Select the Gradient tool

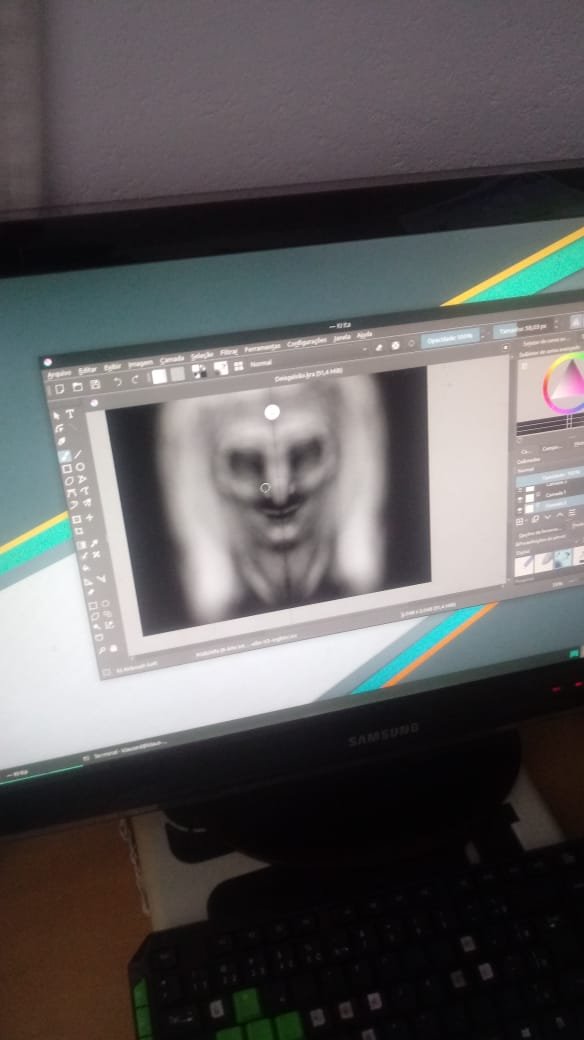(x=82, y=545)
